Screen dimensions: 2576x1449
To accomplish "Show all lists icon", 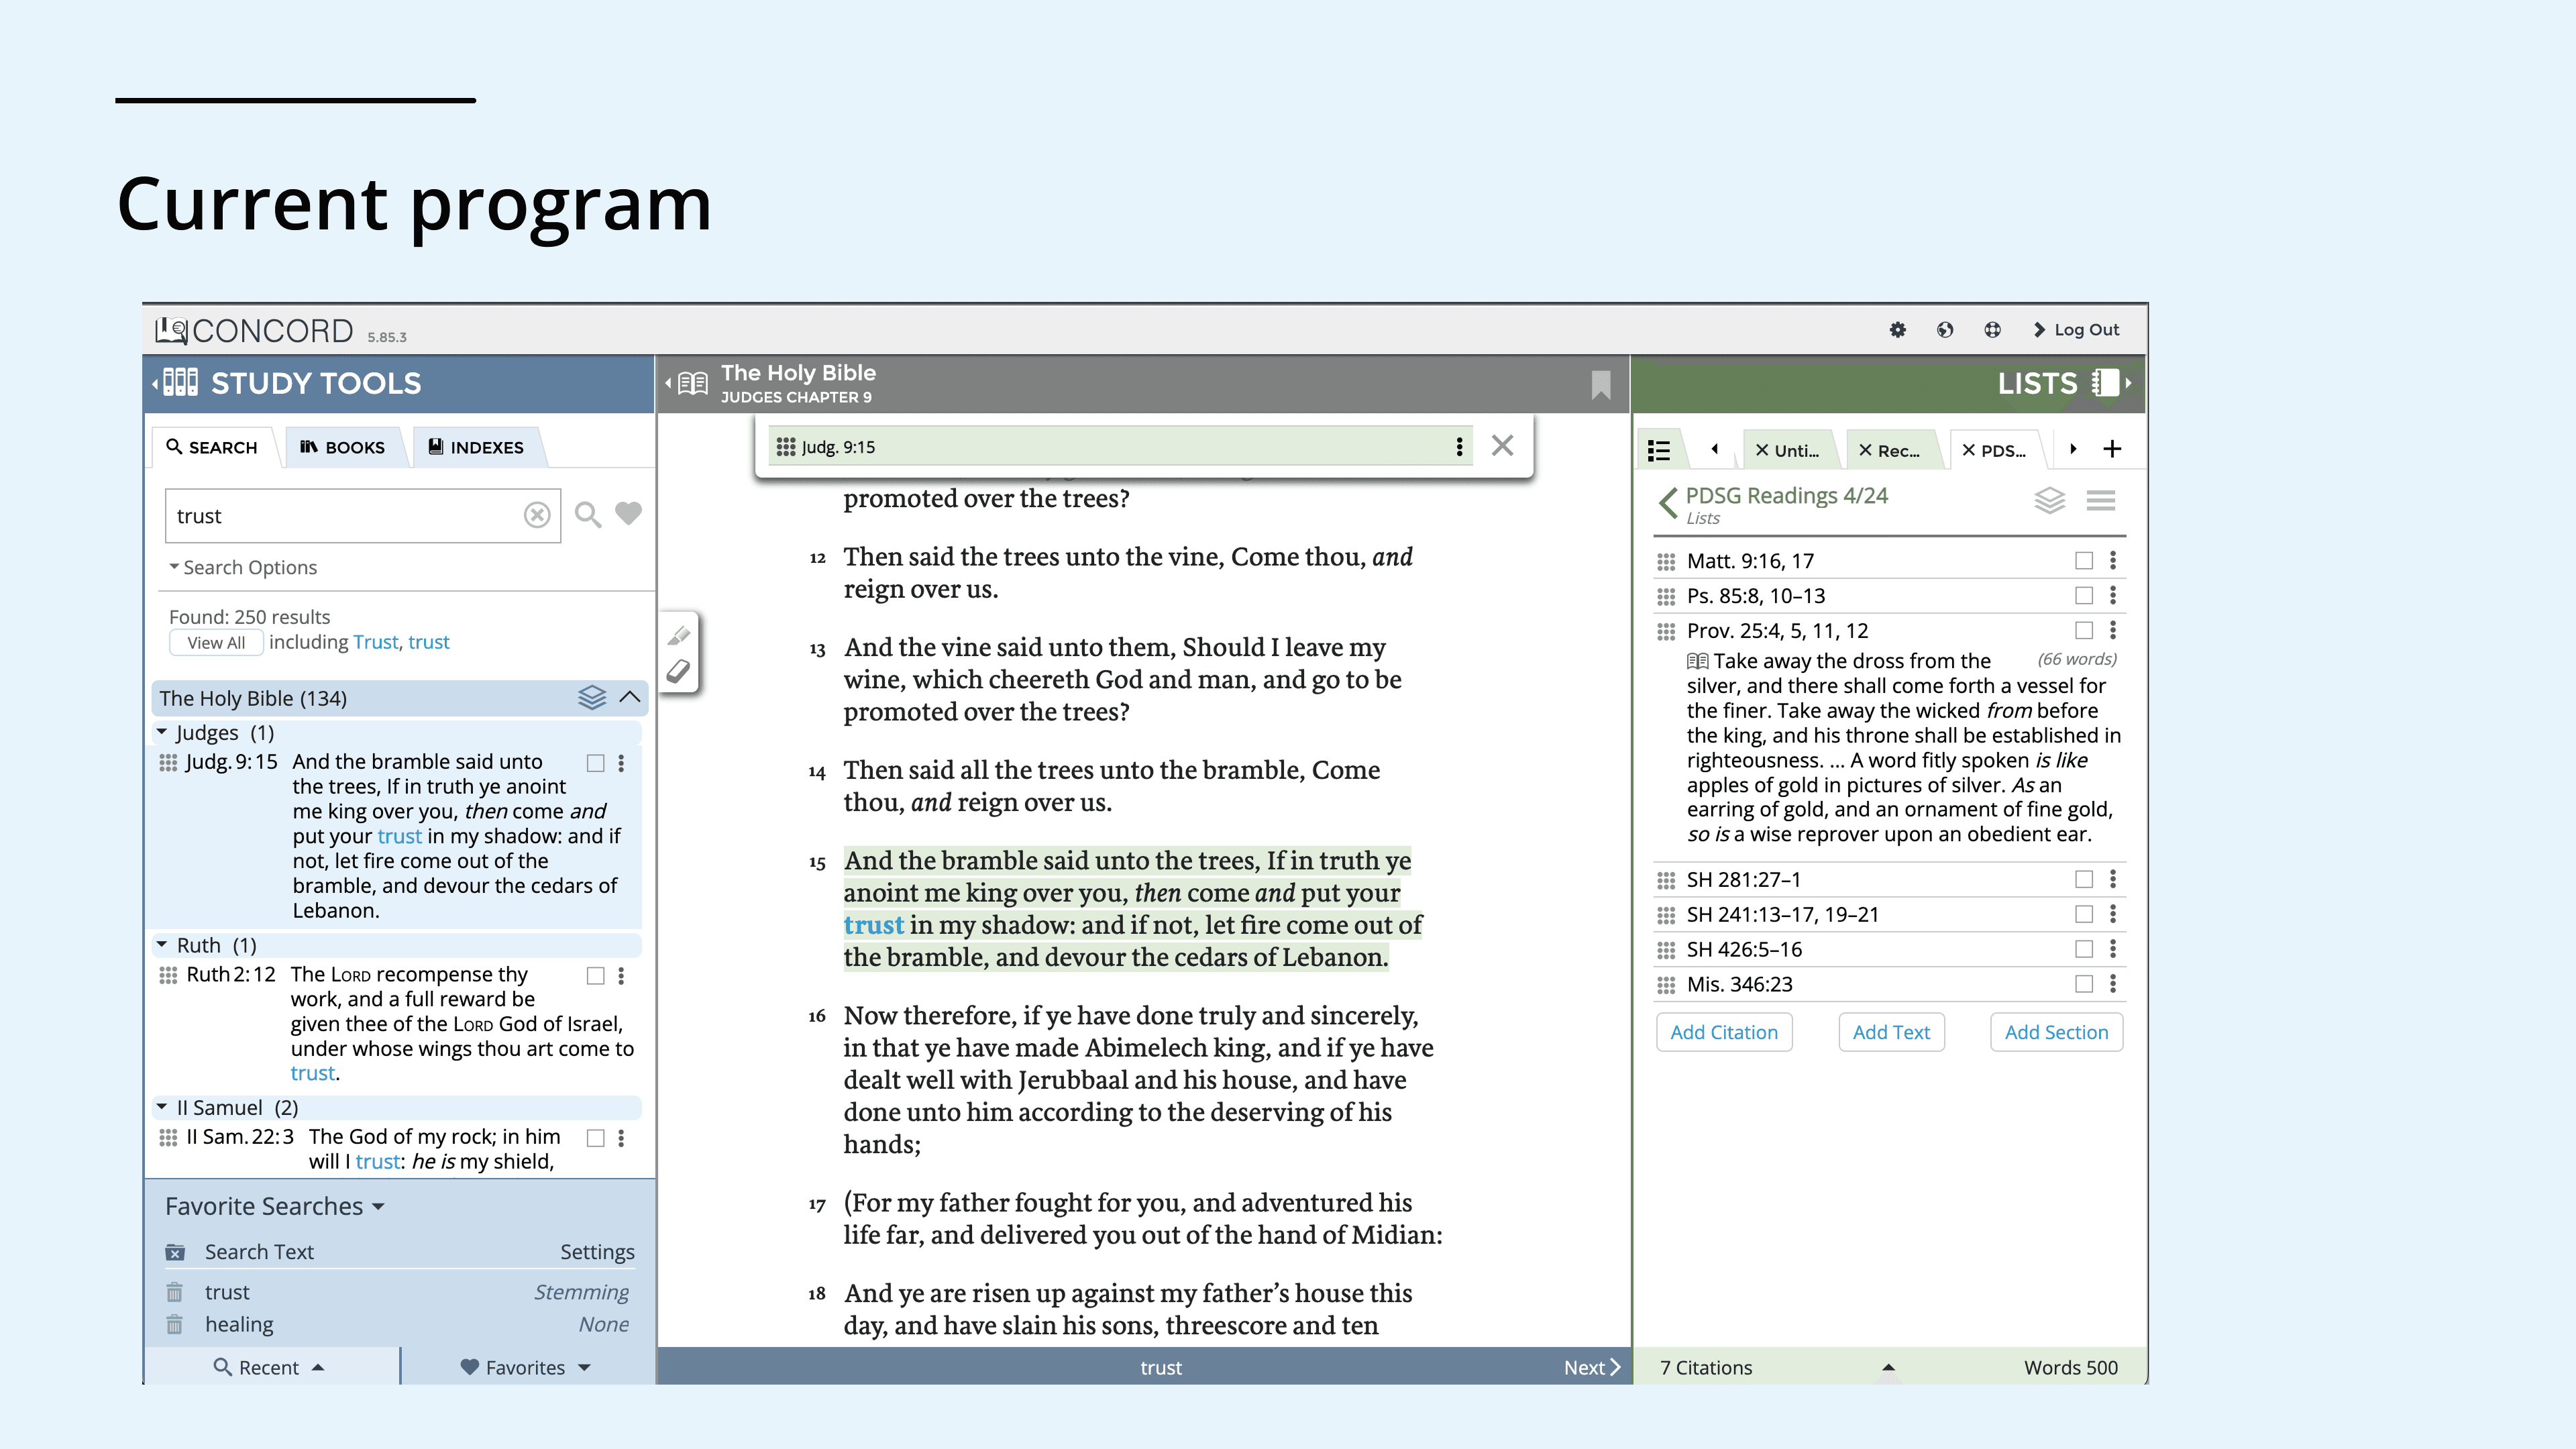I will [1659, 450].
